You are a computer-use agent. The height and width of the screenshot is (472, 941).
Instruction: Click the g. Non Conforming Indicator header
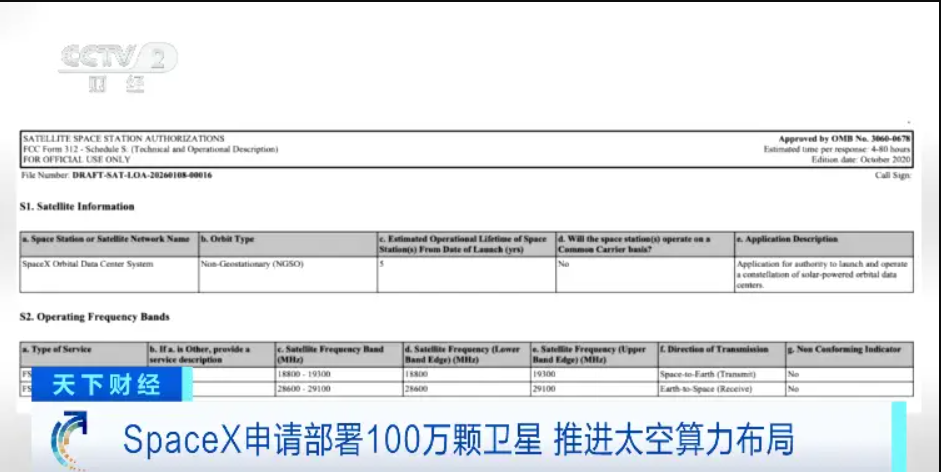(846, 349)
